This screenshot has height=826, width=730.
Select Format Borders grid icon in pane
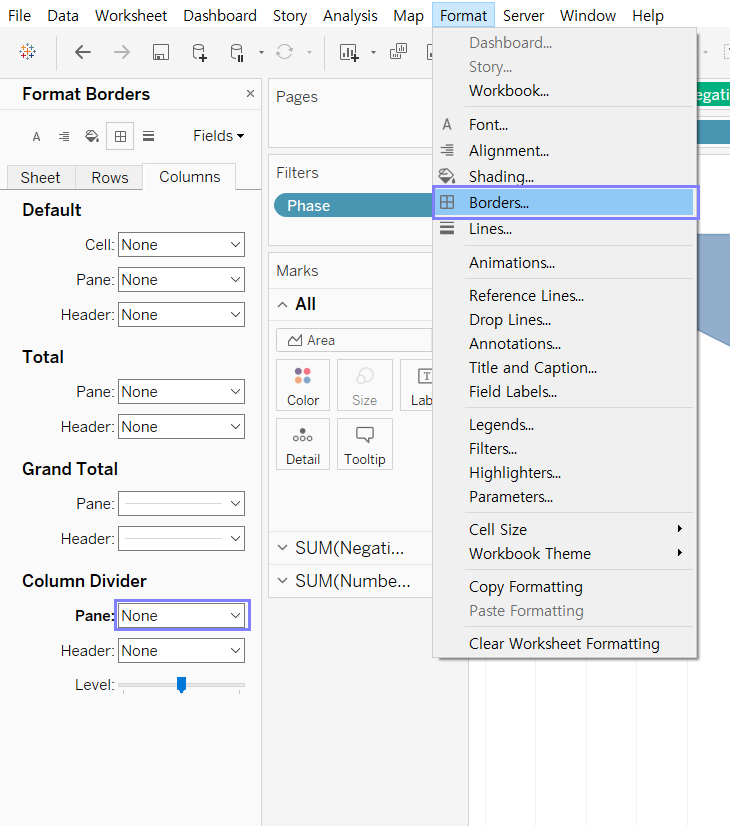click(x=120, y=137)
